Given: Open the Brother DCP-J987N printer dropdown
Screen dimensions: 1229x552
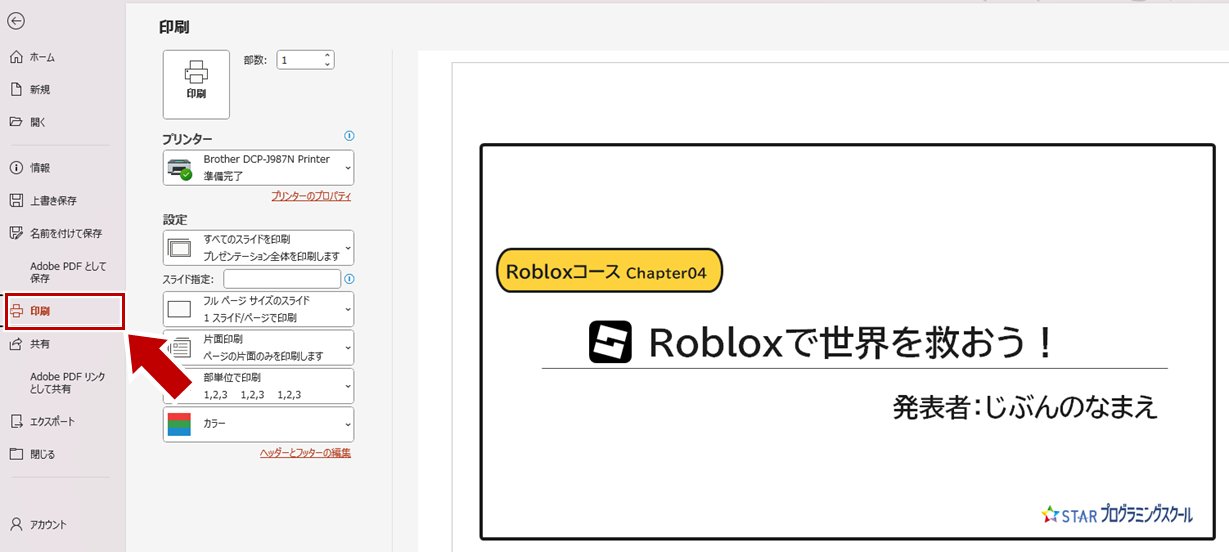Looking at the screenshot, I should [x=258, y=168].
